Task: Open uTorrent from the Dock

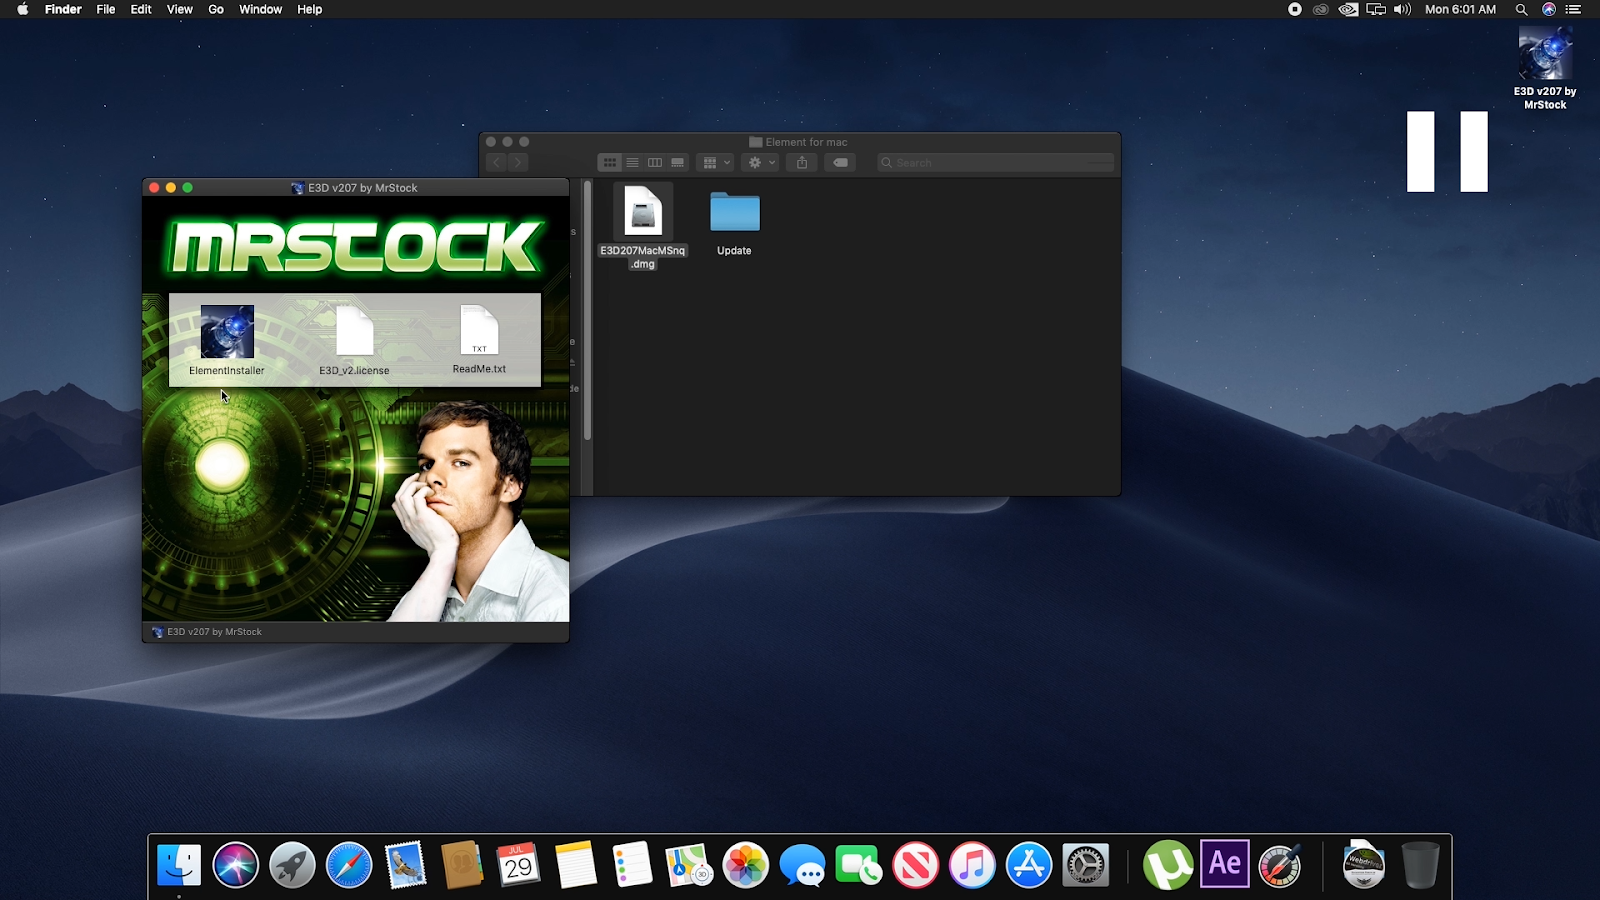Action: pos(1168,865)
